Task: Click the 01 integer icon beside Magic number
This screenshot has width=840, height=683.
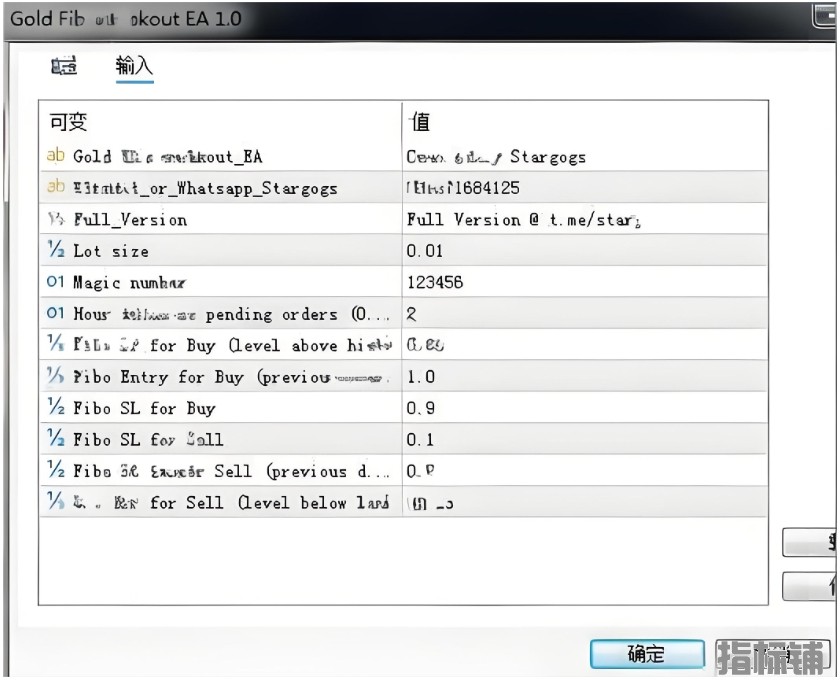Action: 55,283
